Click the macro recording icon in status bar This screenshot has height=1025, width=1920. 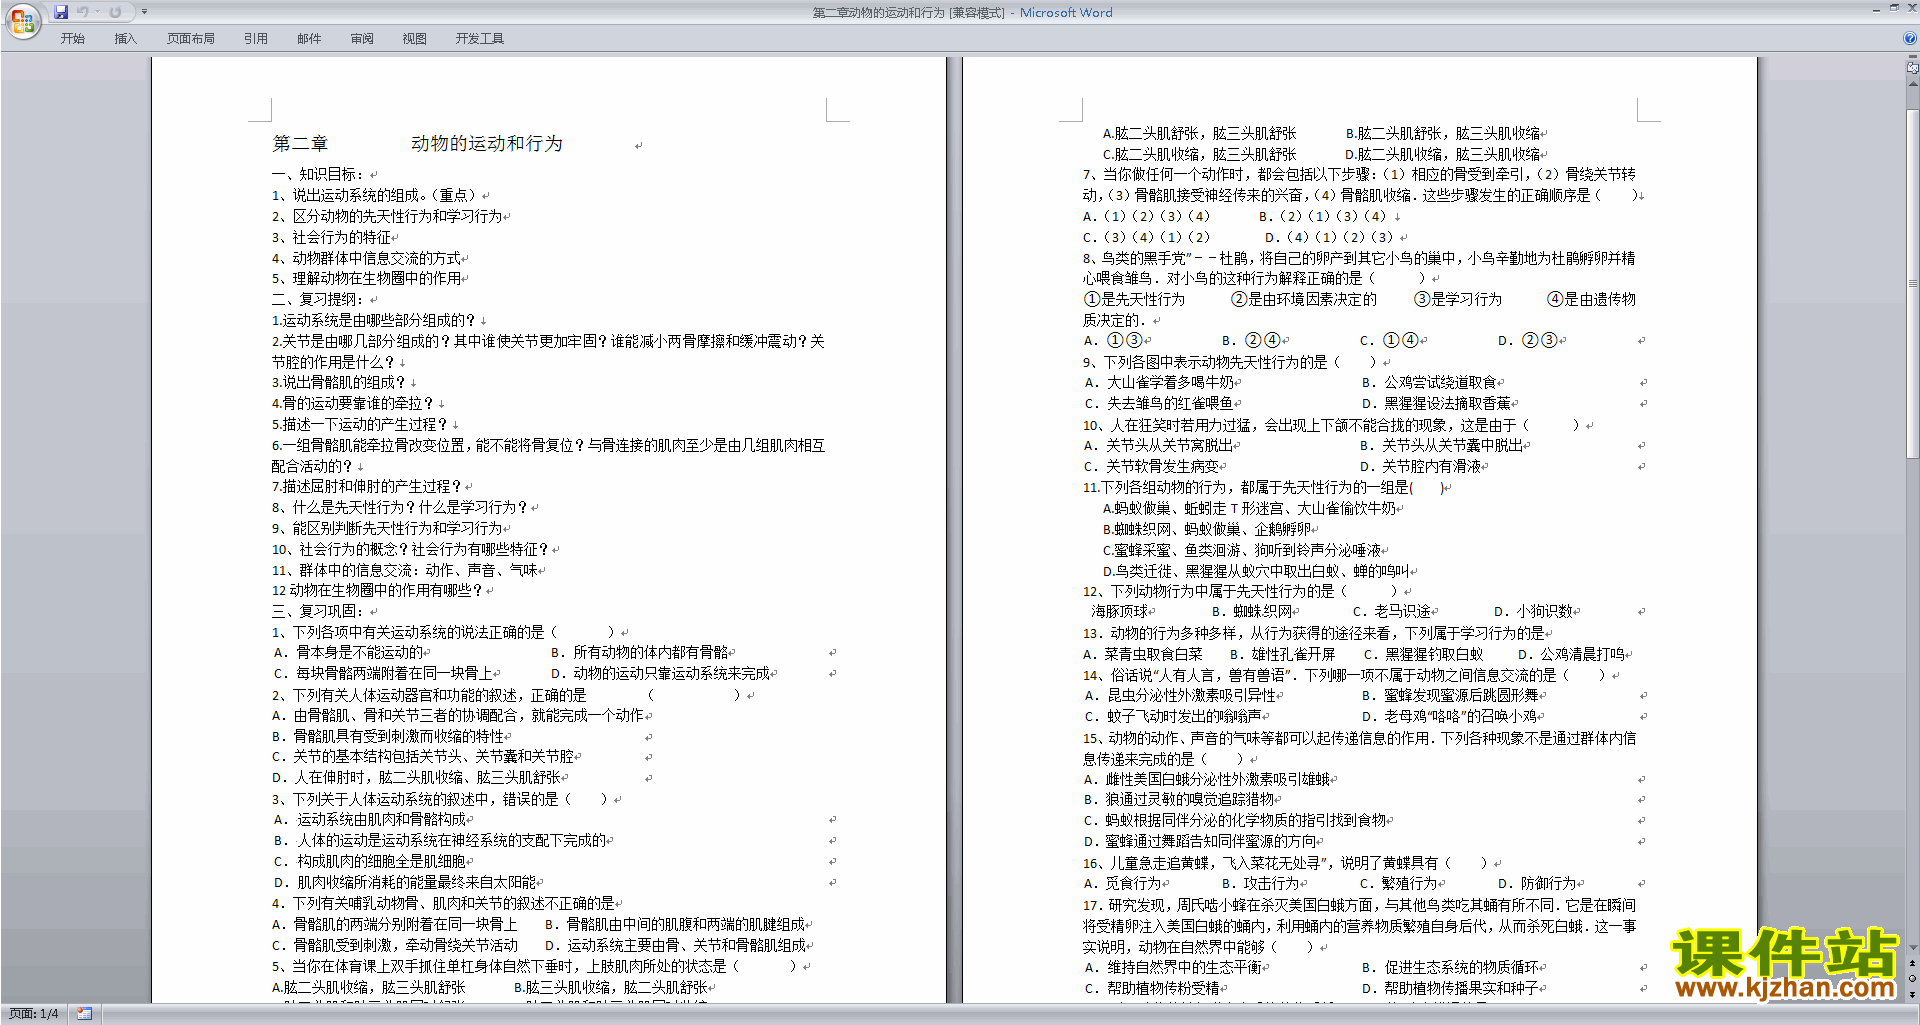pos(85,1014)
